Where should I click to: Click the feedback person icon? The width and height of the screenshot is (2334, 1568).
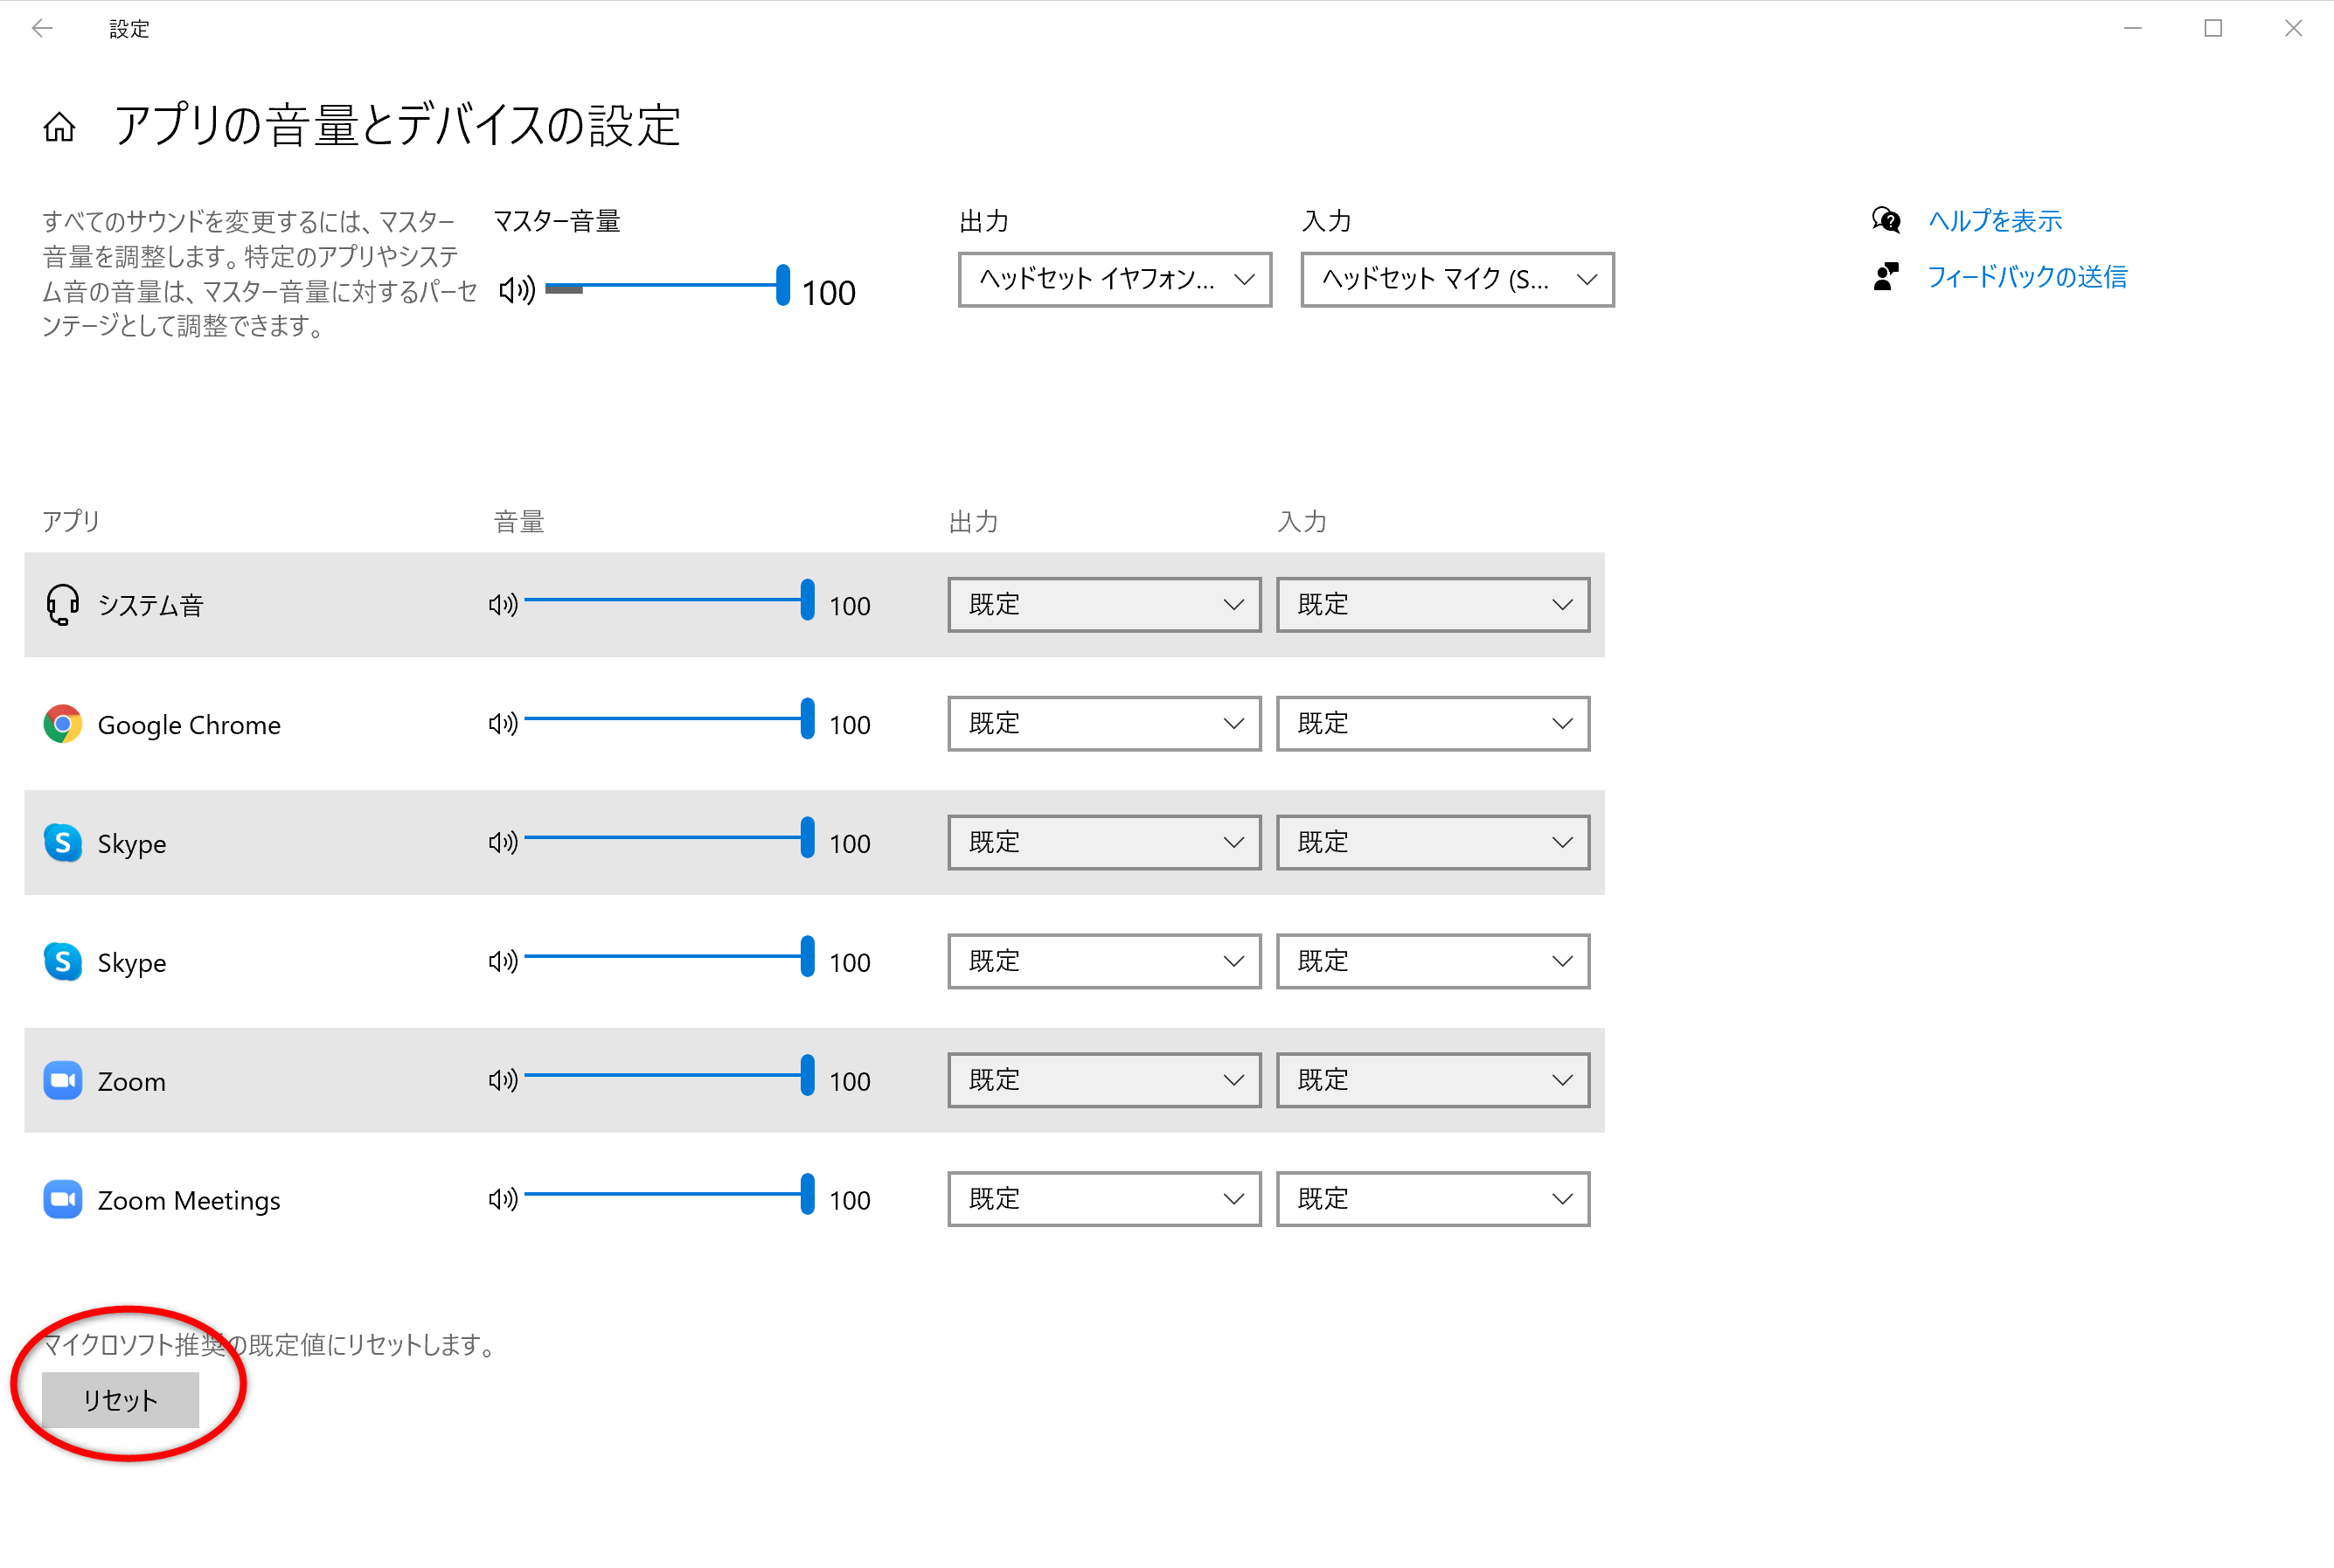click(1886, 276)
